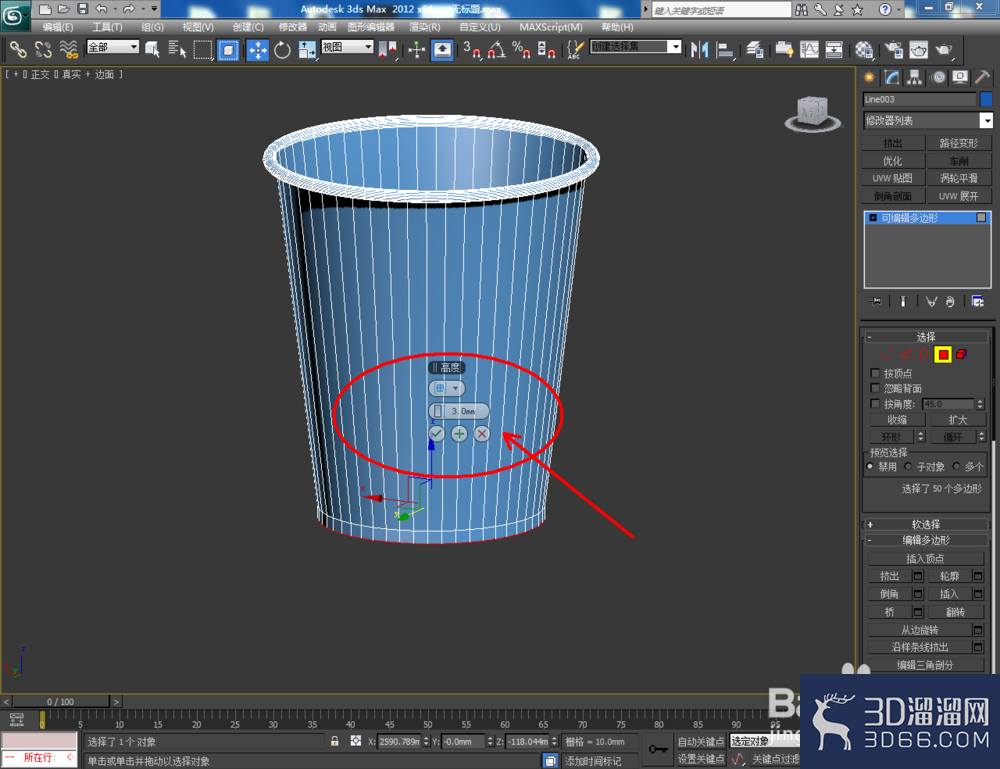Expand the 软选择 rollout
Viewport: 1000px width, 769px height.
pos(926,524)
